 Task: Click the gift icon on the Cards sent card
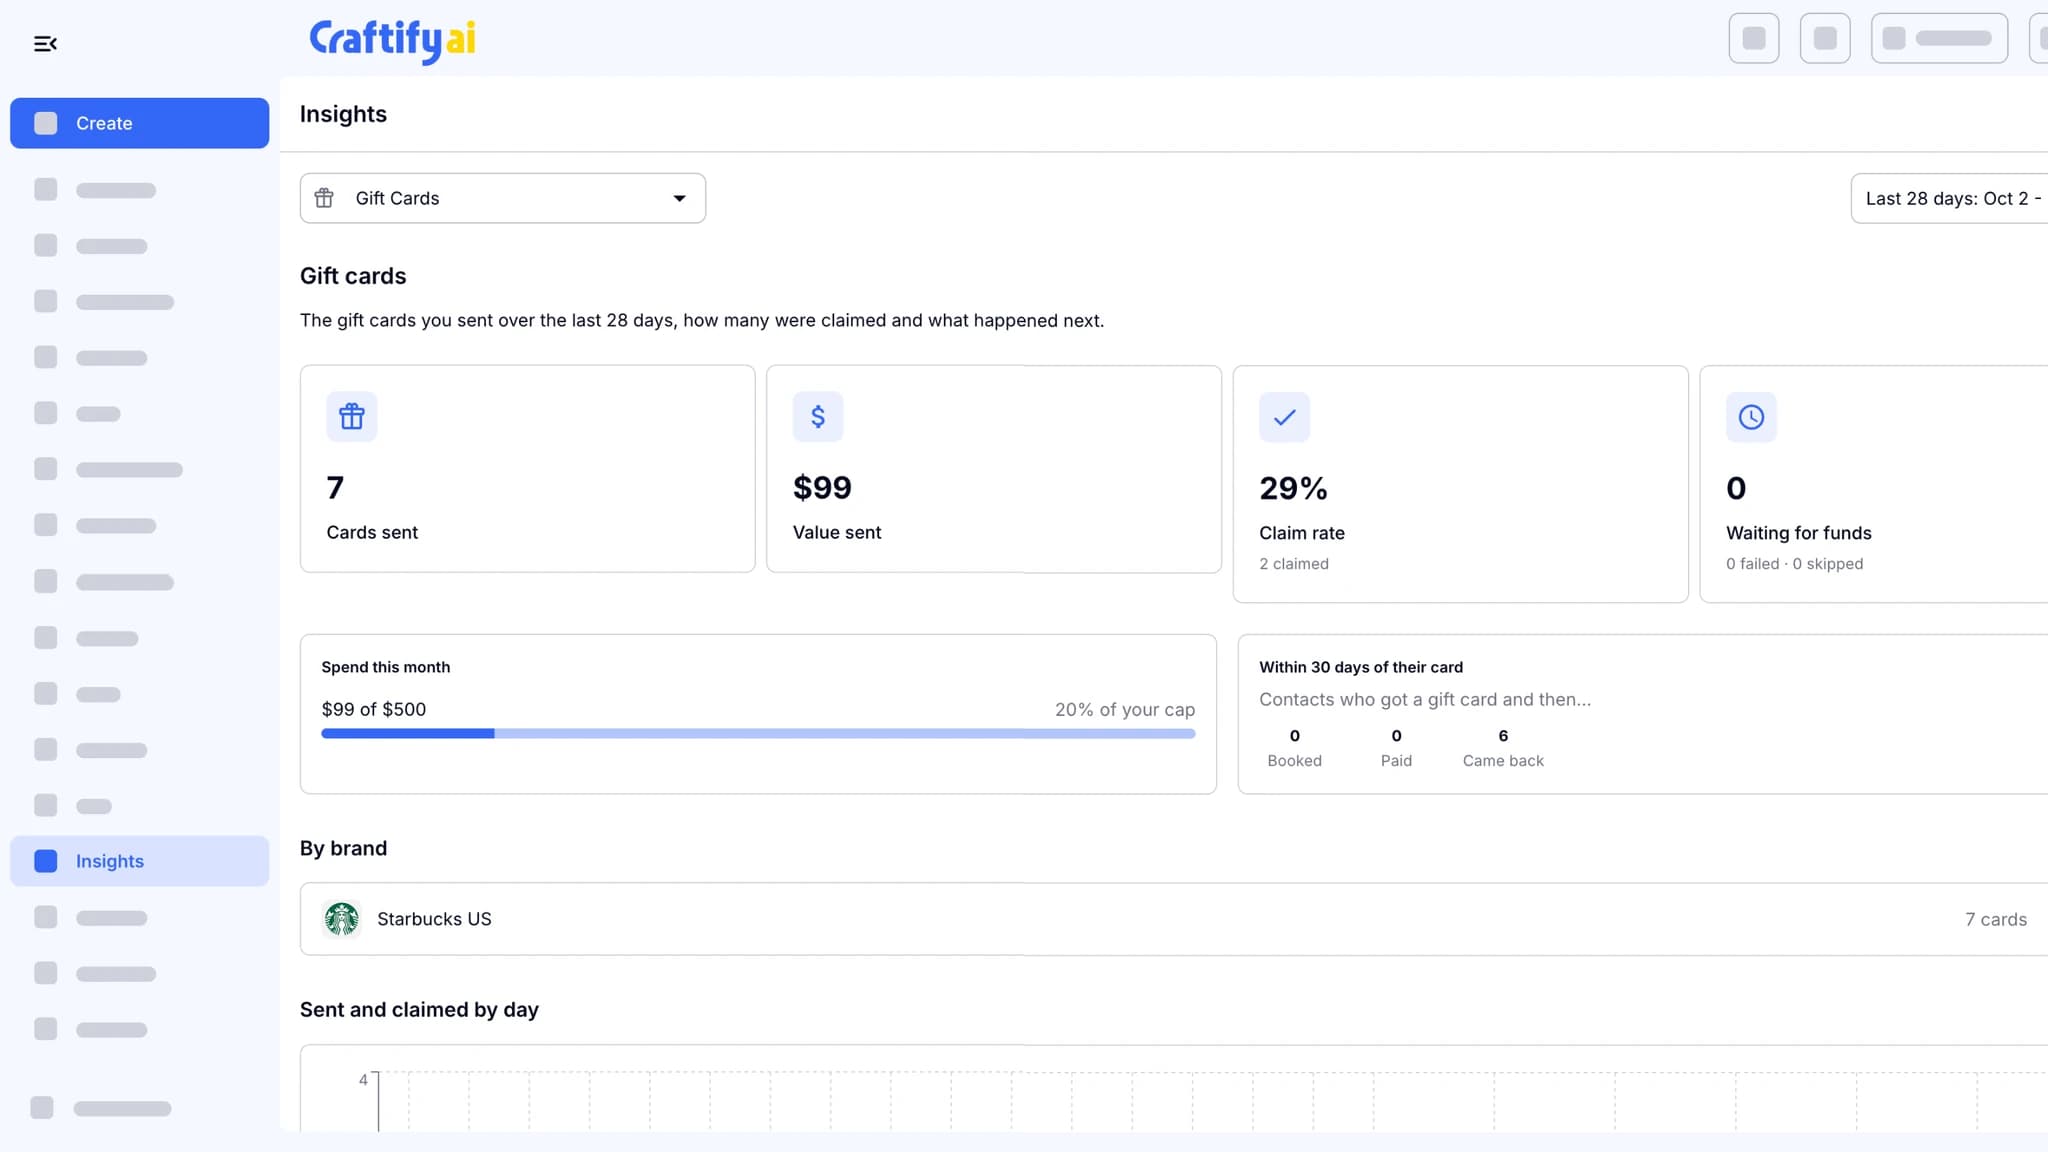click(x=352, y=417)
